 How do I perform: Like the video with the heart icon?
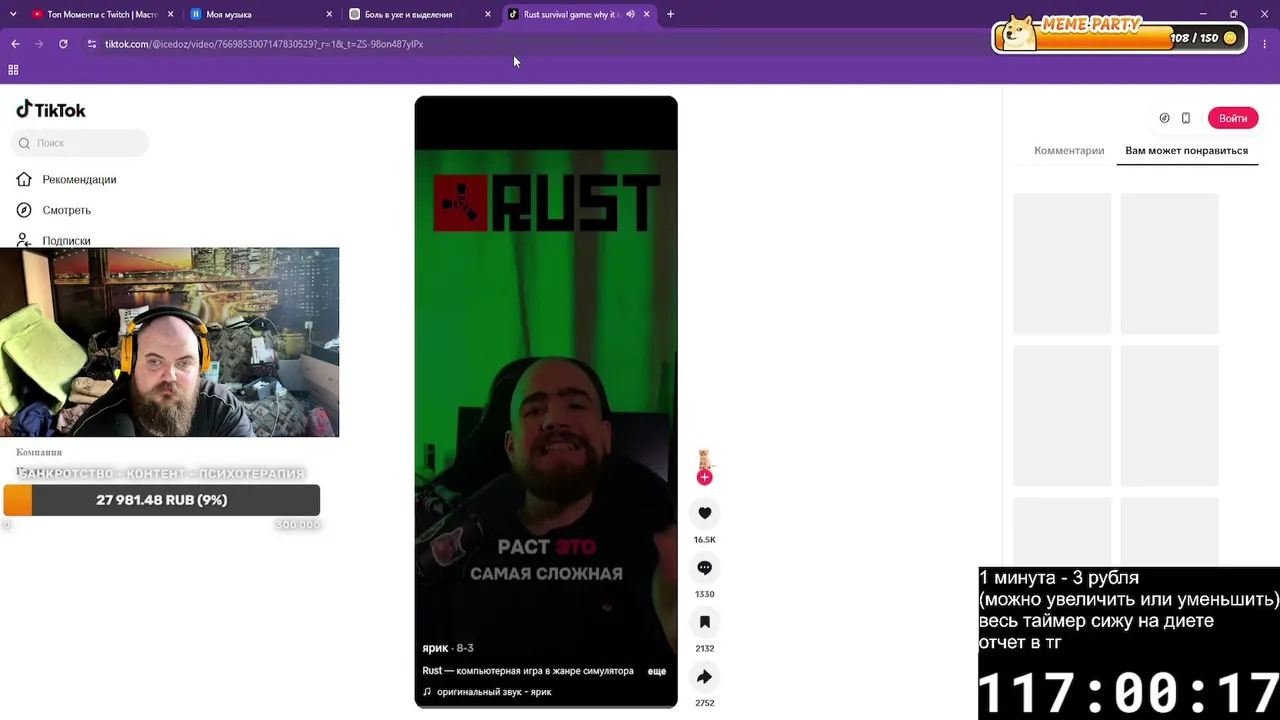coord(704,513)
